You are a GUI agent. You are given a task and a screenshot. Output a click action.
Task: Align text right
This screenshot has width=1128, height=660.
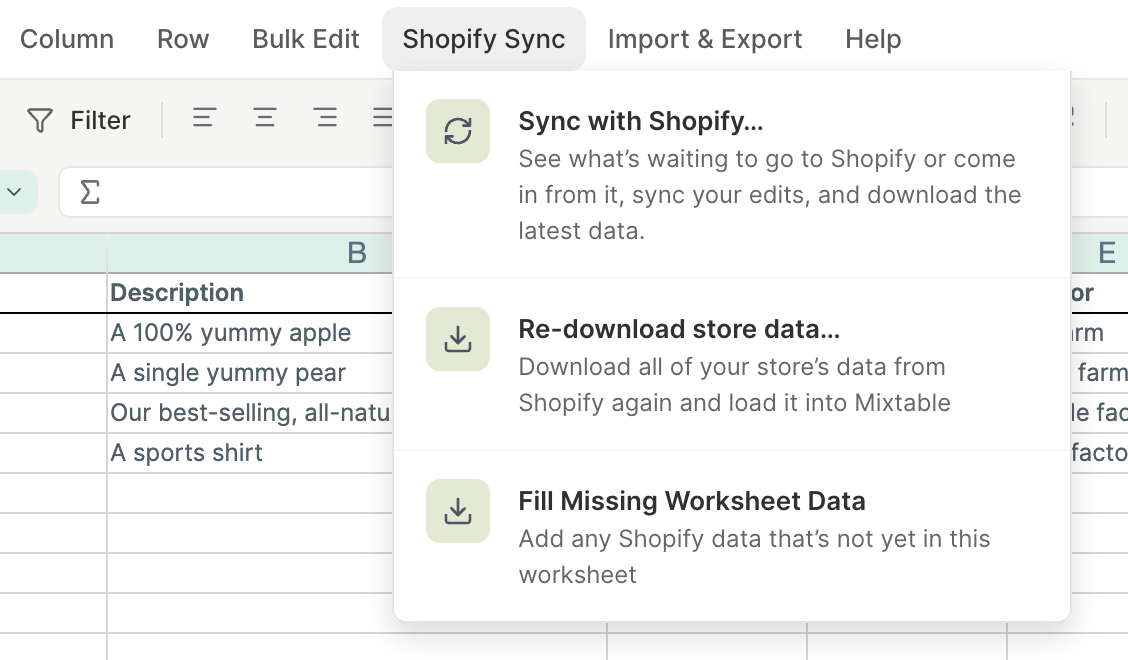point(325,117)
